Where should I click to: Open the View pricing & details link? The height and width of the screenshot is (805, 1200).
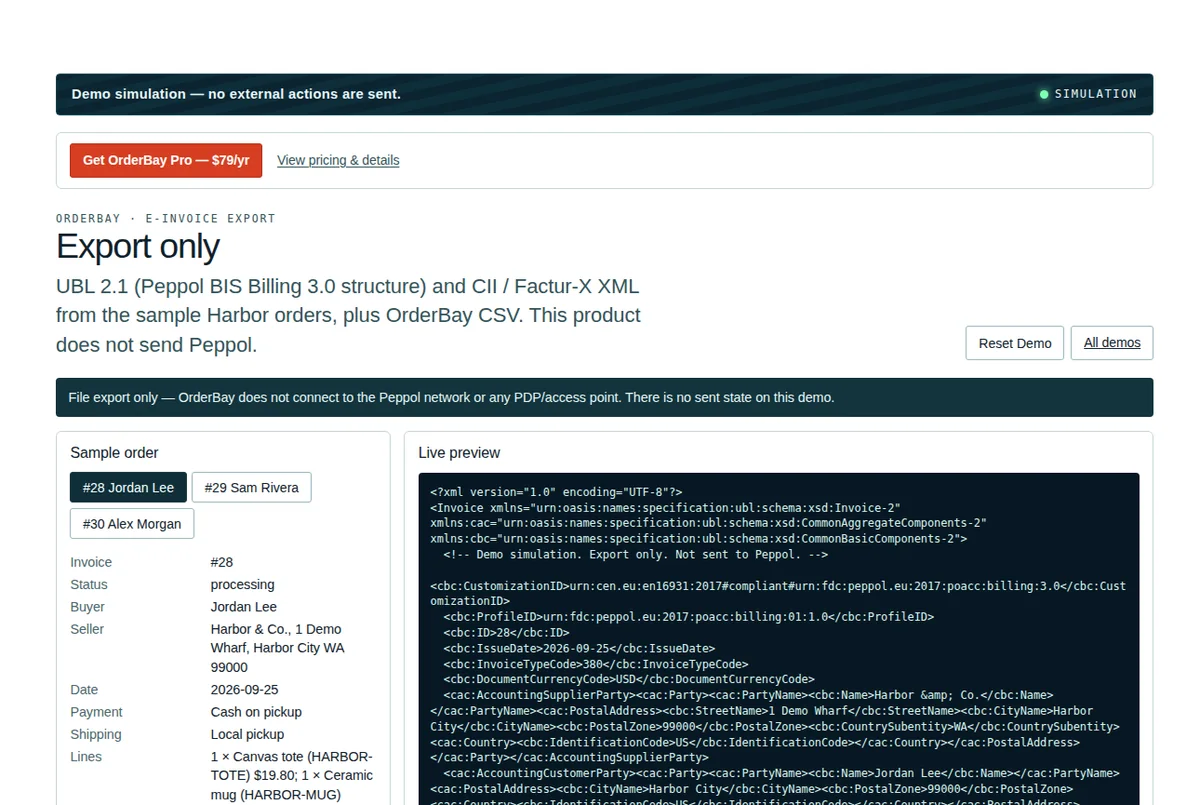coord(338,160)
